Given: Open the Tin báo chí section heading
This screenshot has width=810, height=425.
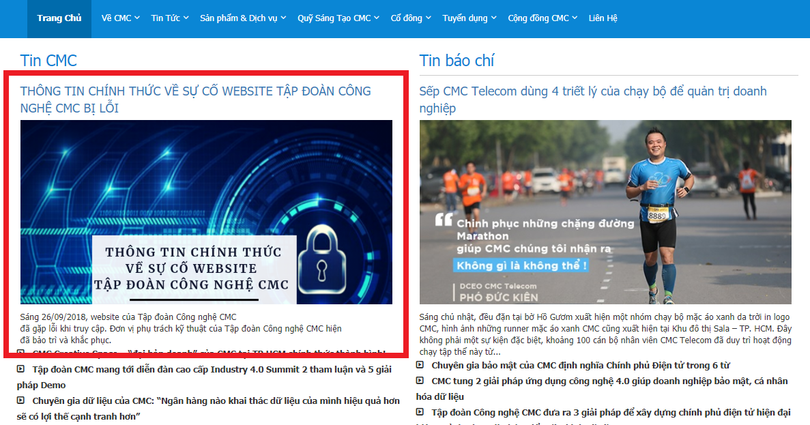Looking at the screenshot, I should point(457,60).
